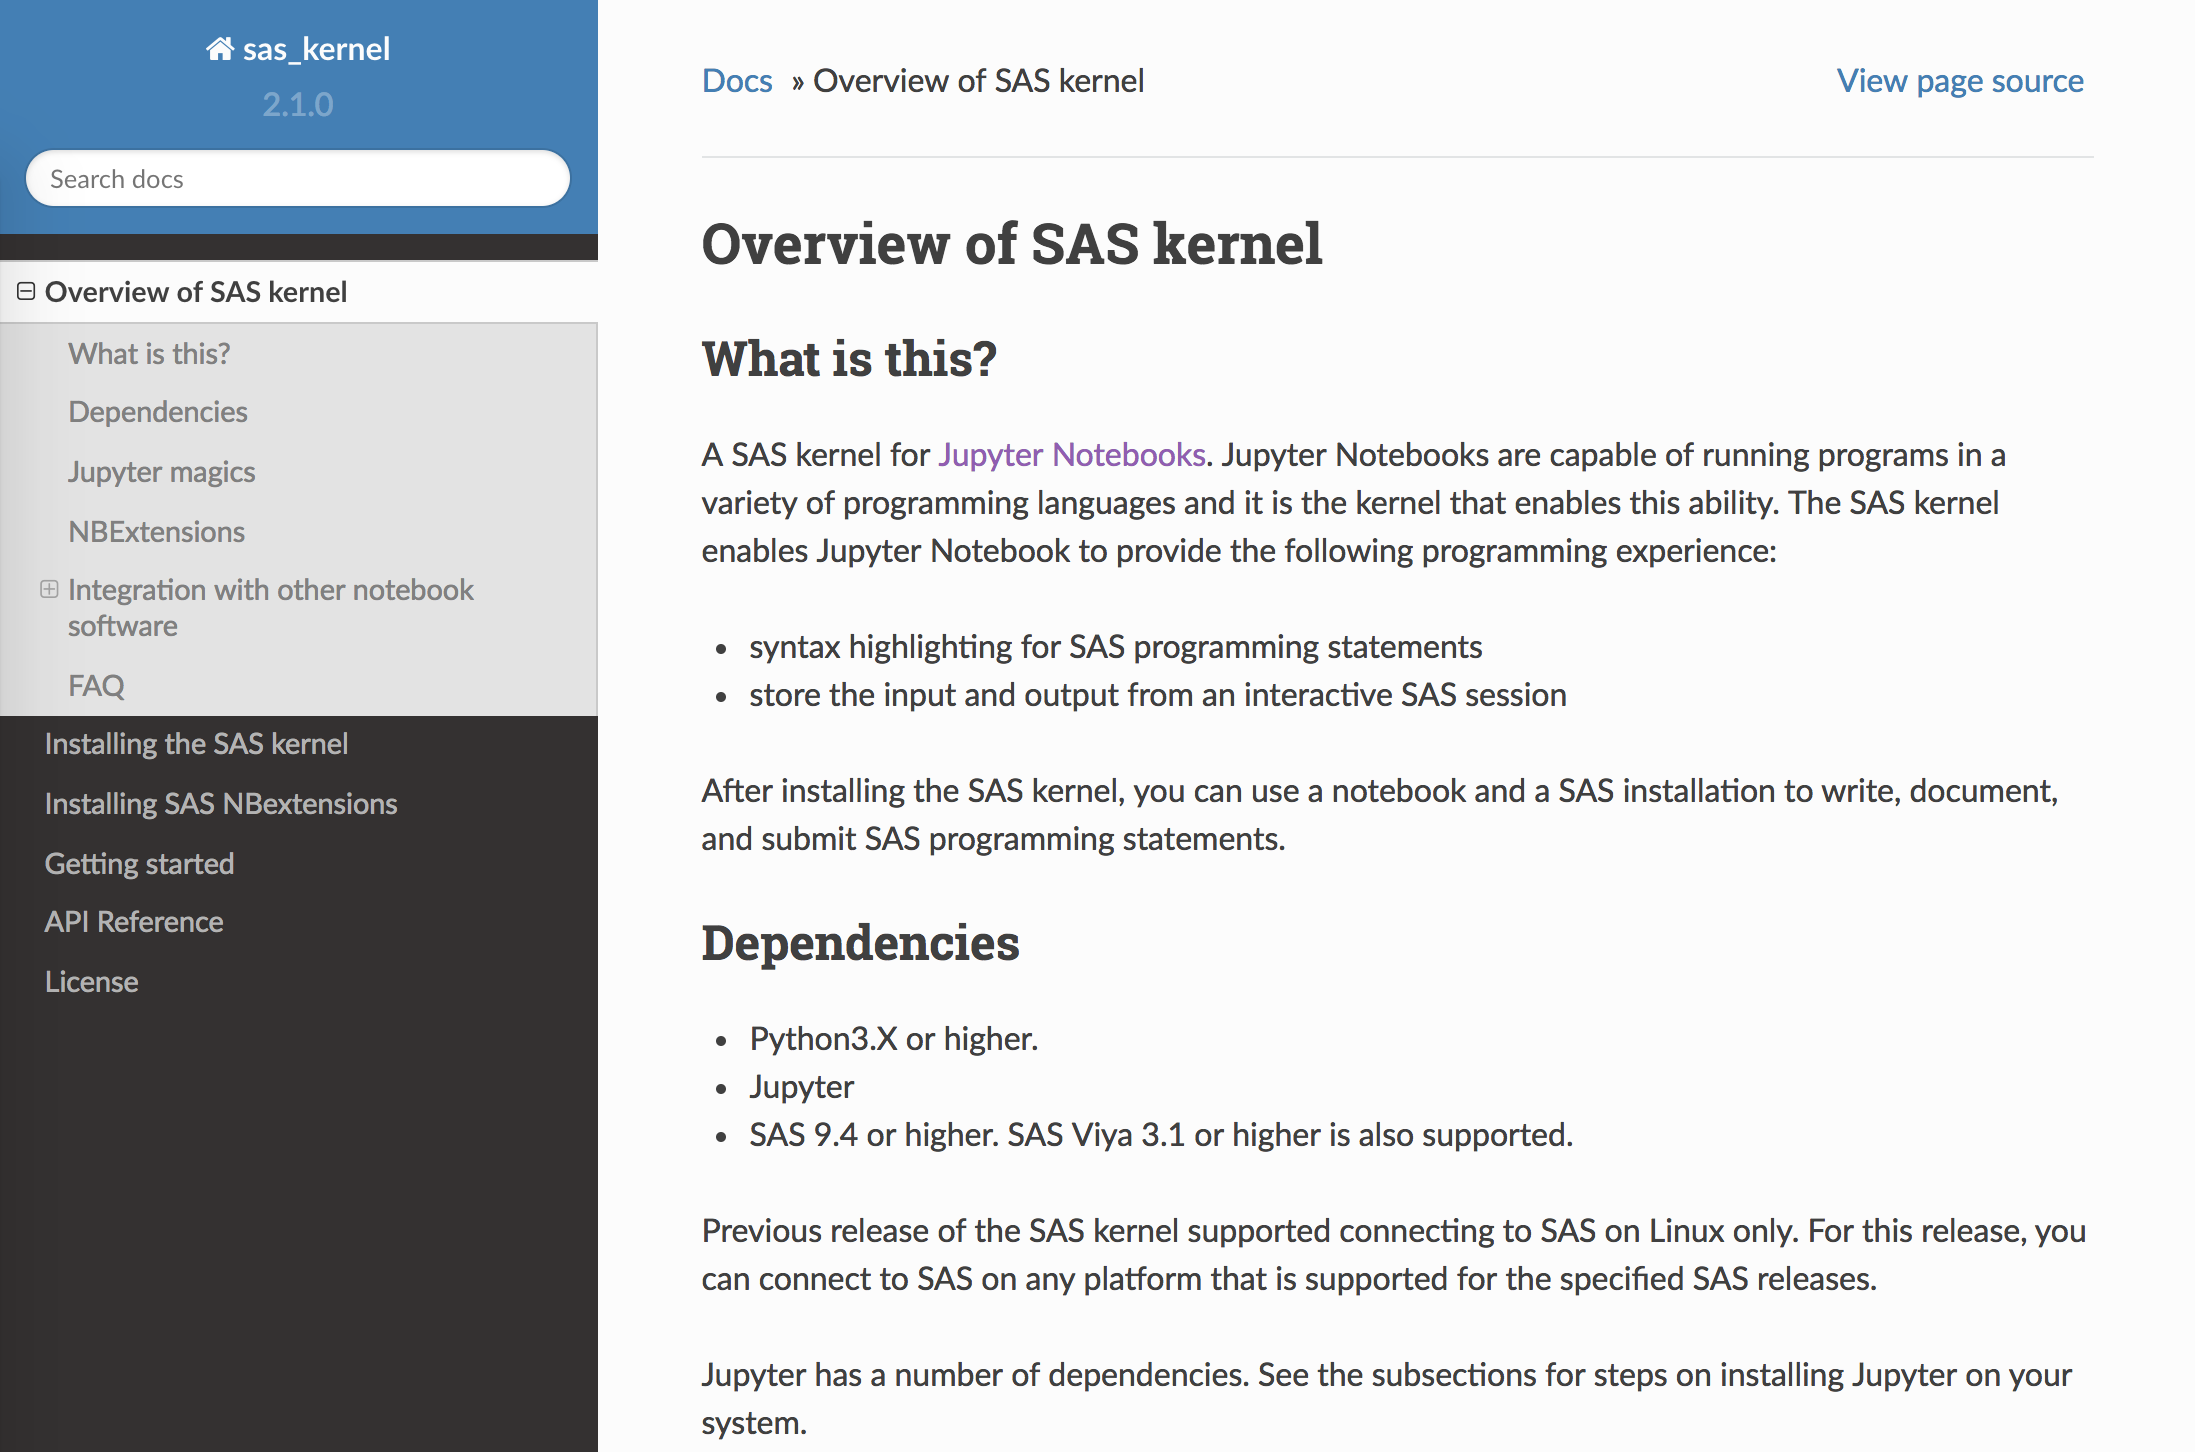Jump to Dependencies in the sidebar
The height and width of the screenshot is (1452, 2195).
[x=158, y=412]
